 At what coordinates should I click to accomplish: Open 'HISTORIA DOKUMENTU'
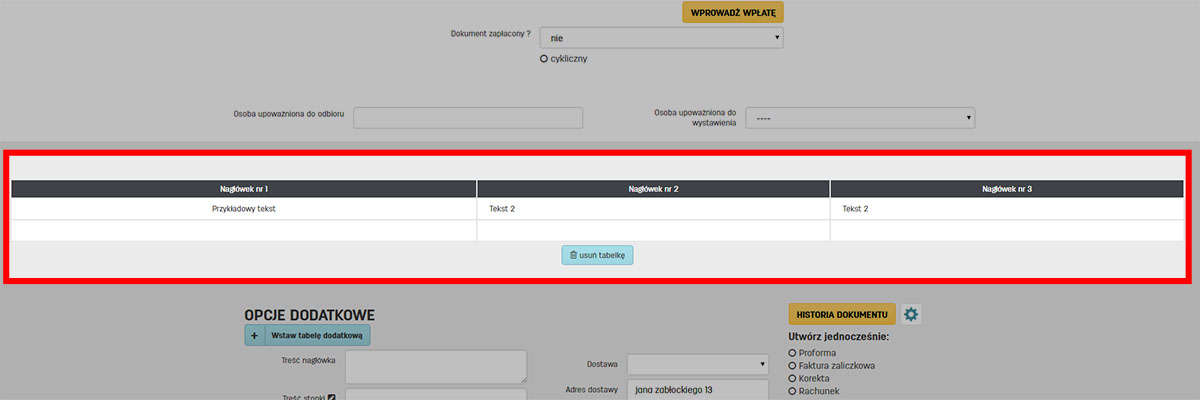[x=842, y=314]
